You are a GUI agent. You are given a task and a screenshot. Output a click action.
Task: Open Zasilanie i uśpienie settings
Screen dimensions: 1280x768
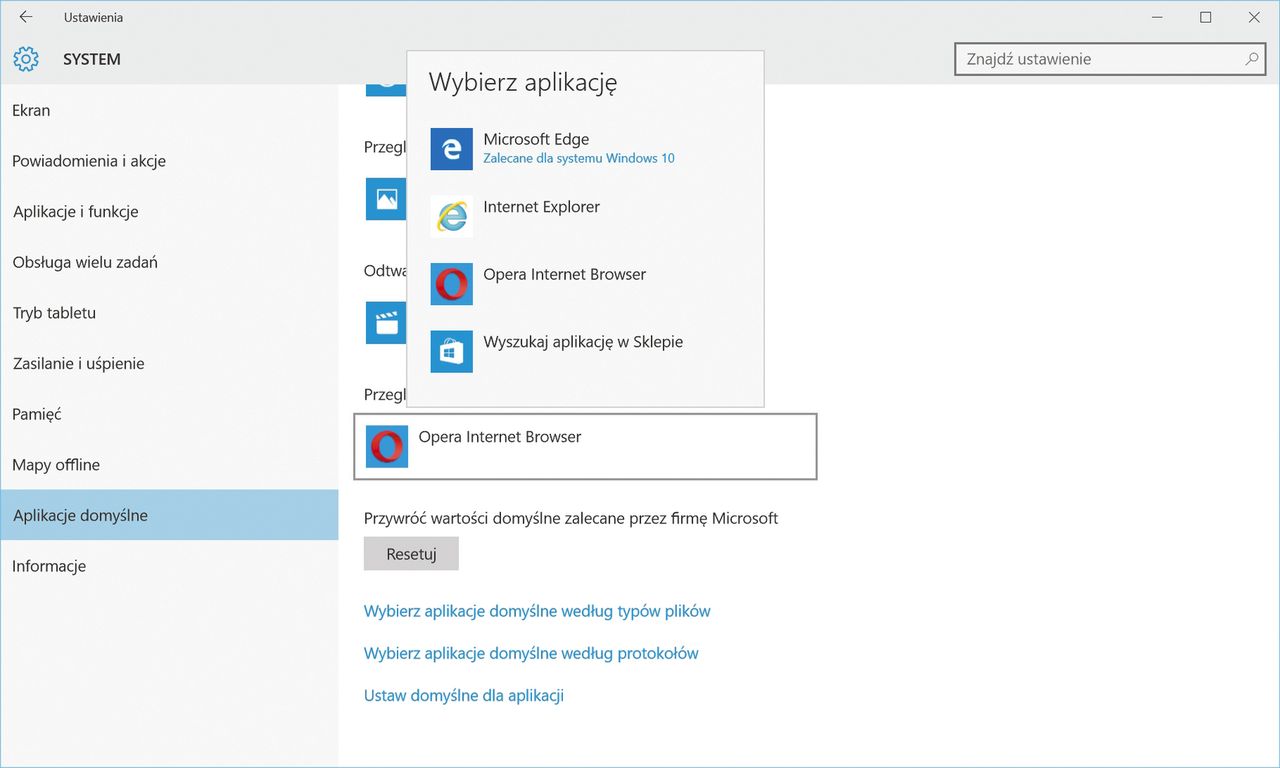(169, 363)
